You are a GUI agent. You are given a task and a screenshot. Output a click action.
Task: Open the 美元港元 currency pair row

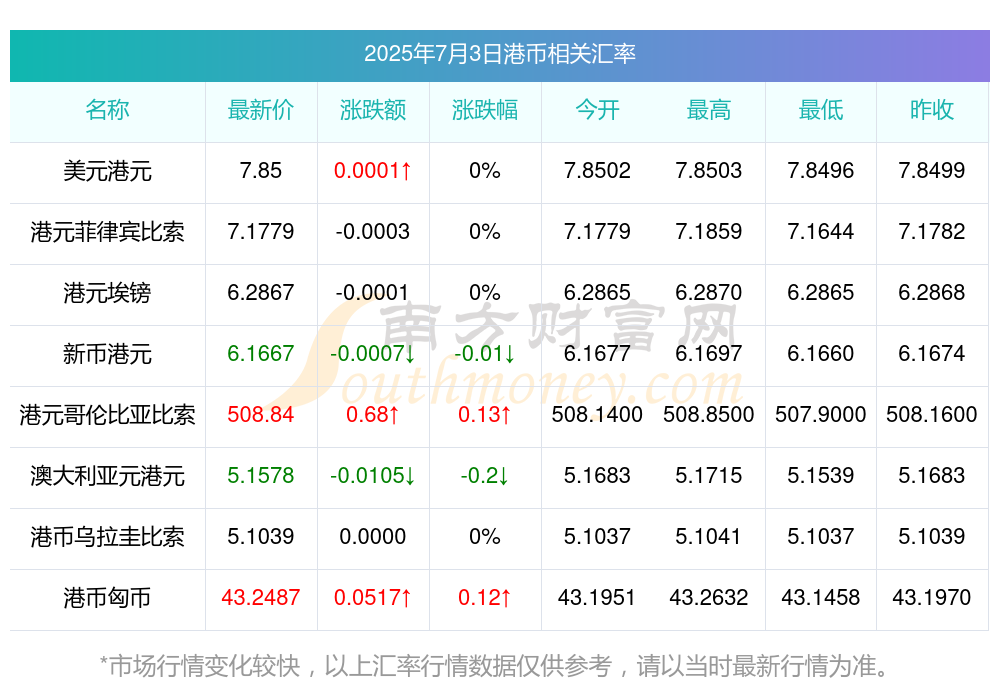pyautogui.click(x=107, y=171)
